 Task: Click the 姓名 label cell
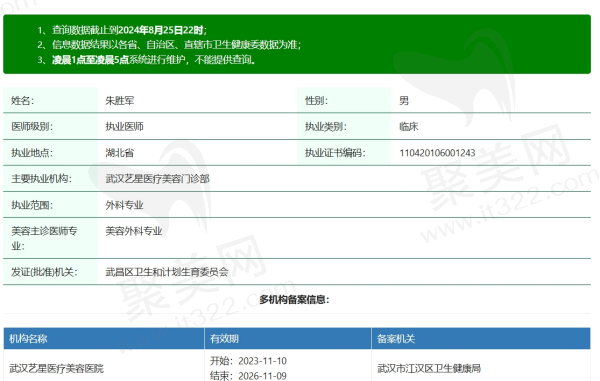click(x=51, y=100)
